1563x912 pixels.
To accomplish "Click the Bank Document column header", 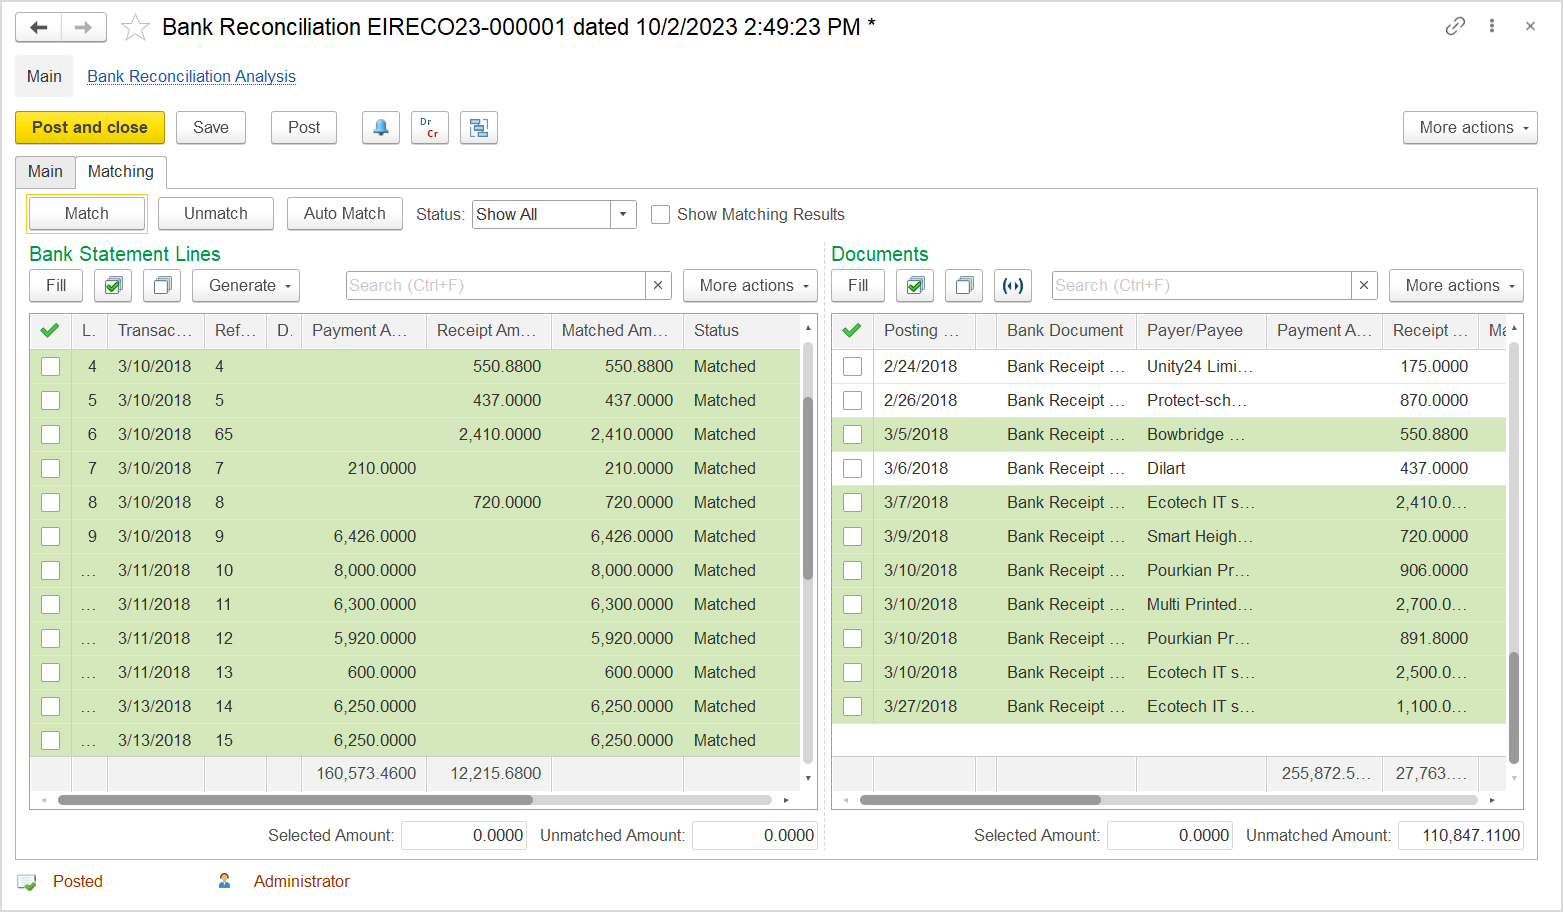I will tap(1066, 330).
